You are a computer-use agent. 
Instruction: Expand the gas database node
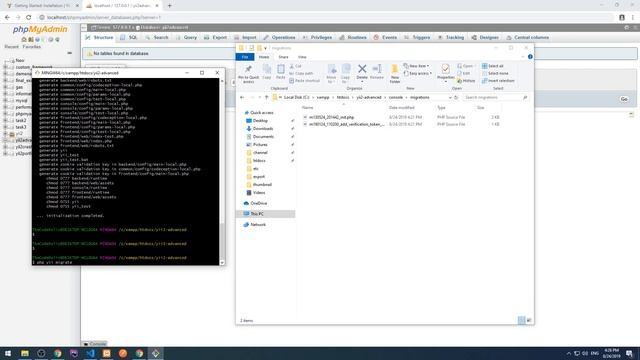6,87
